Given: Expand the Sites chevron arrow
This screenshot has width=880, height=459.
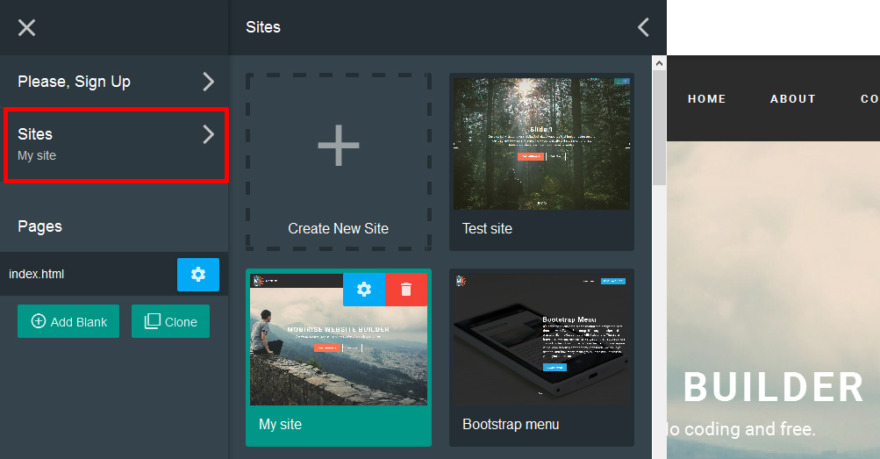Looking at the screenshot, I should (208, 134).
